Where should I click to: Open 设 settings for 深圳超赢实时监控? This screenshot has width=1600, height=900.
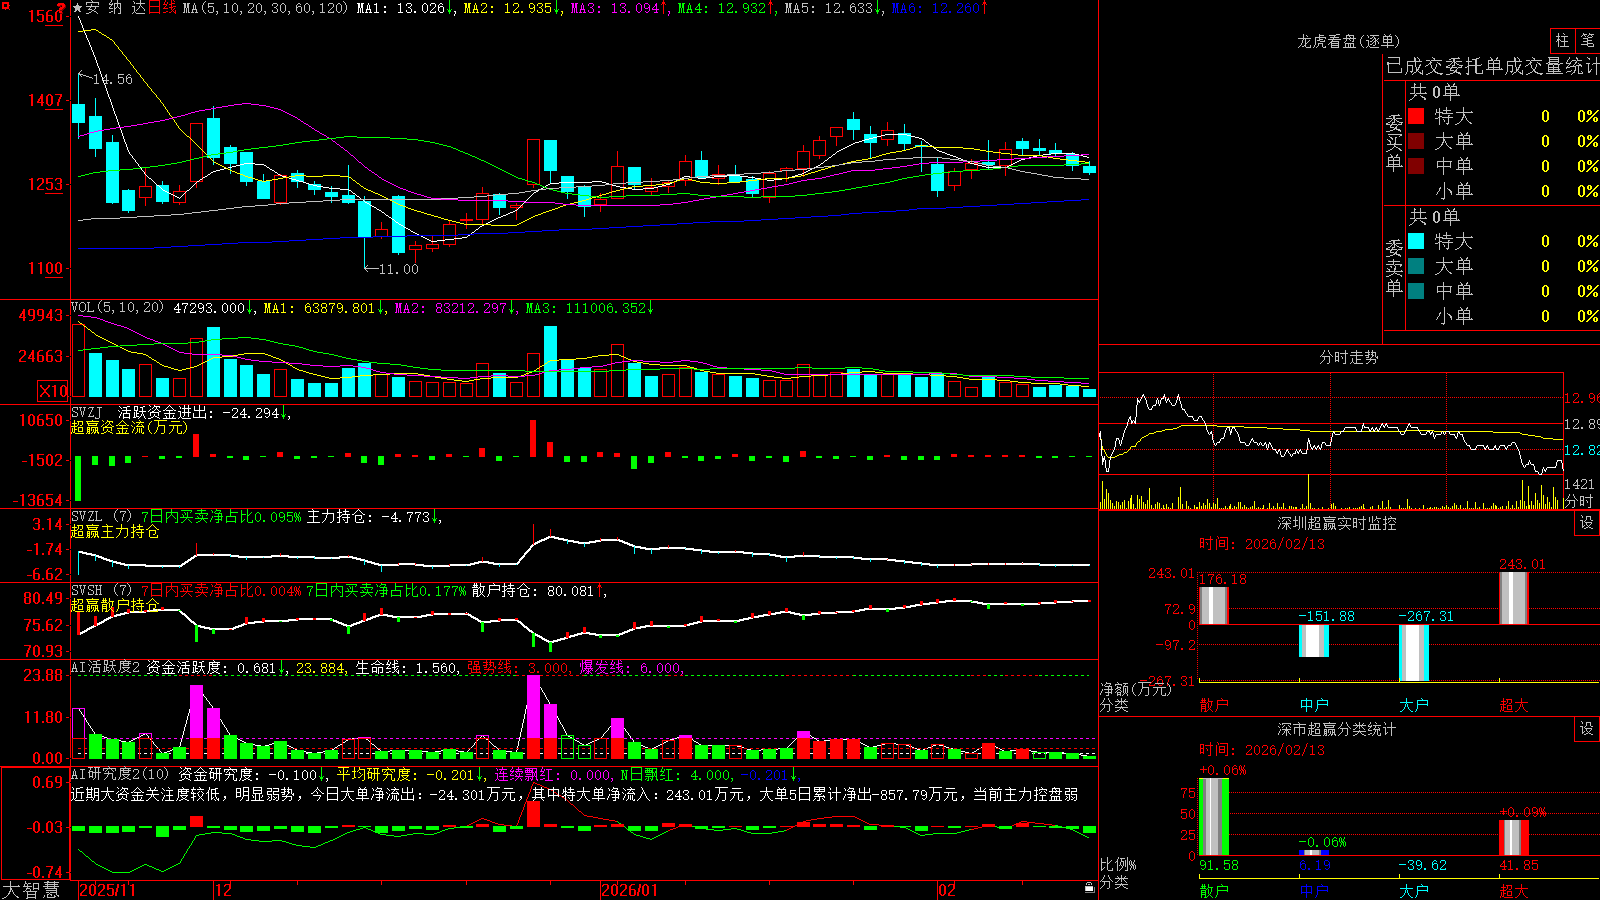click(x=1587, y=523)
